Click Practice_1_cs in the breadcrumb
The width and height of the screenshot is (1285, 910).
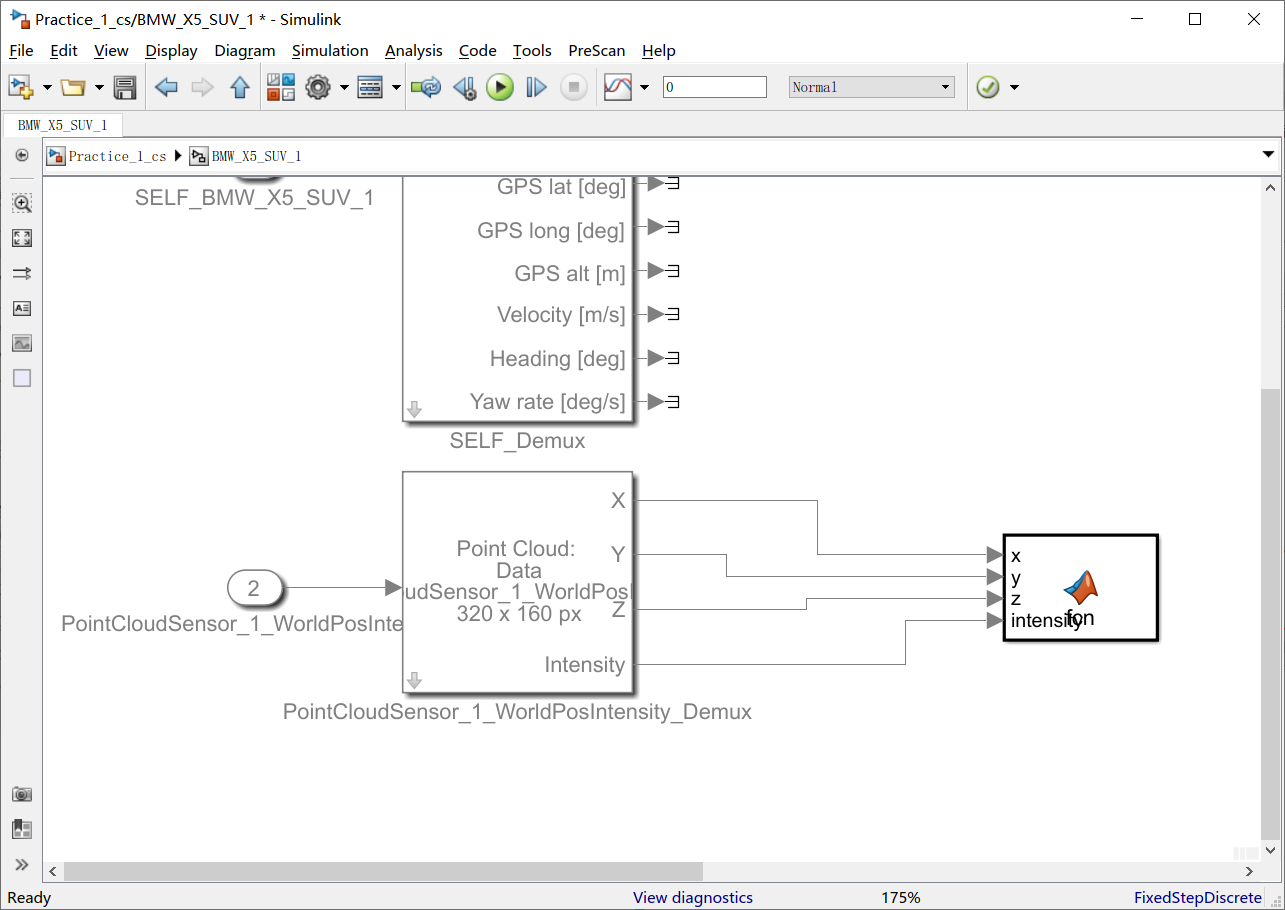(117, 156)
